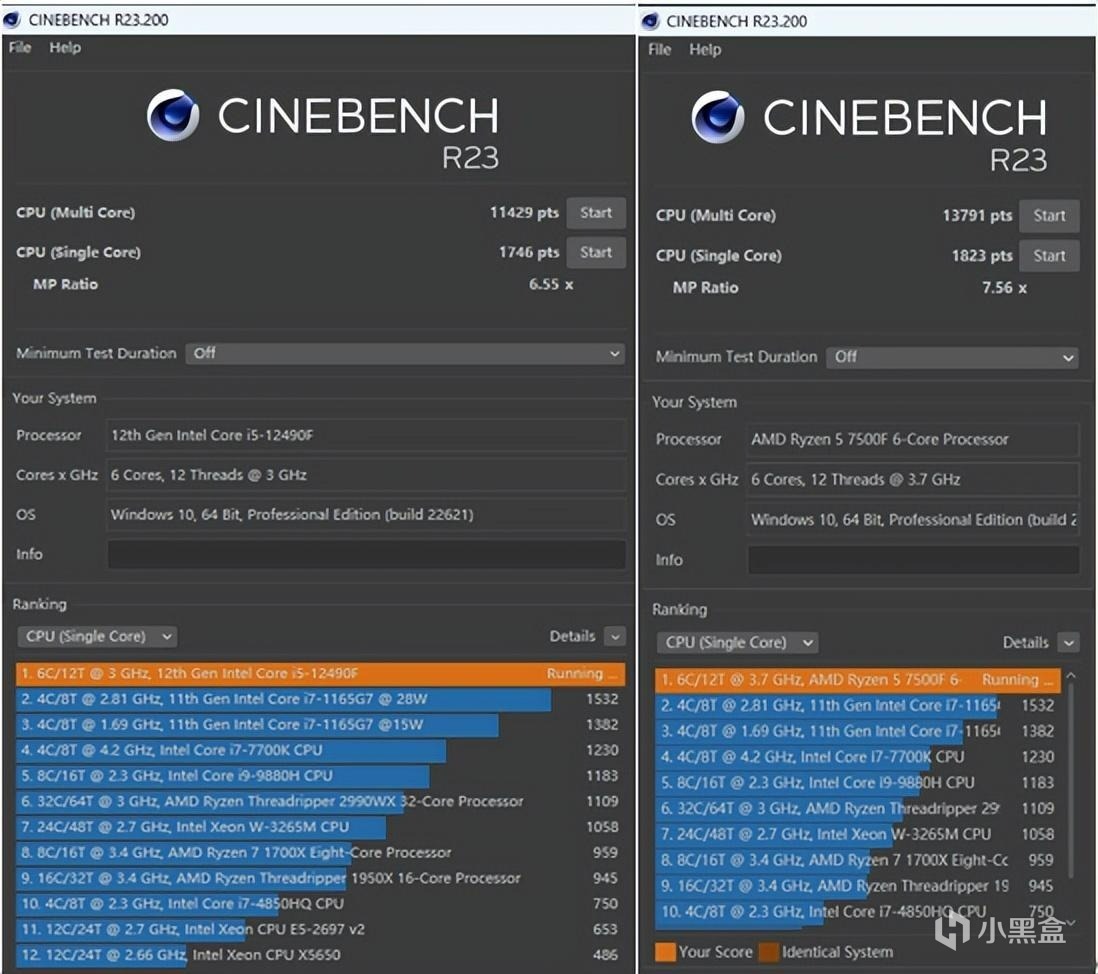Viewport: 1098px width, 974px height.
Task: Select Xeon X5650 row in left window
Action: pyautogui.click(x=320, y=954)
